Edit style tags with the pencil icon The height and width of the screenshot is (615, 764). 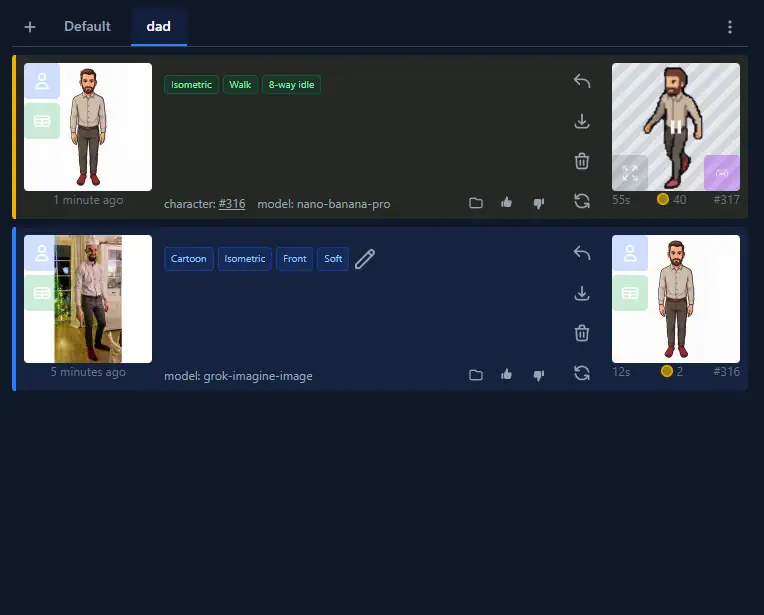click(x=365, y=259)
